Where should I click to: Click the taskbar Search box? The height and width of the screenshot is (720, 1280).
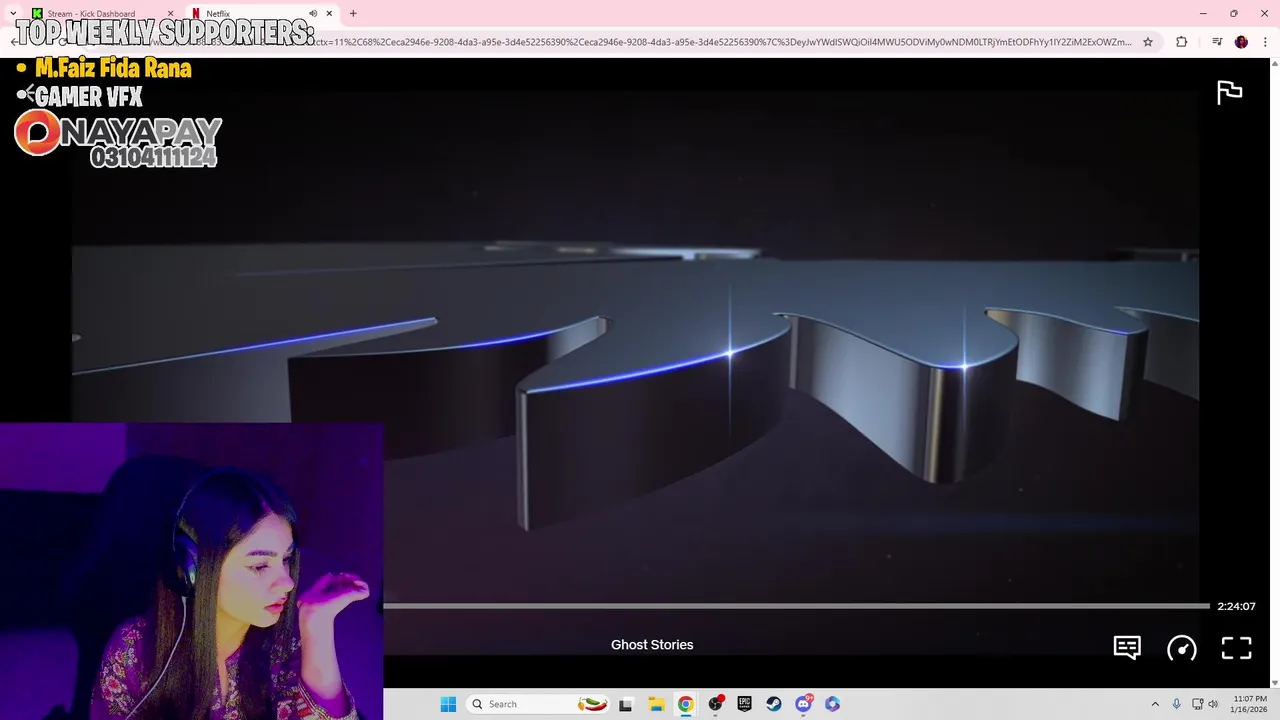[x=538, y=704]
